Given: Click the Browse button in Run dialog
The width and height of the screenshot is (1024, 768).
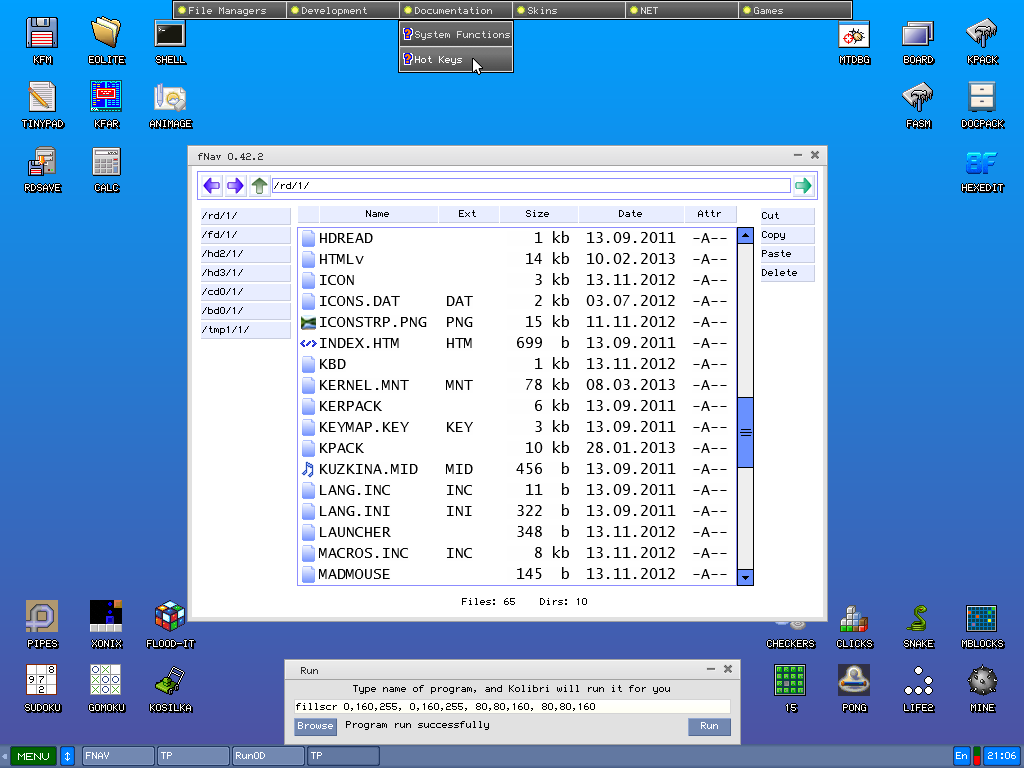Looking at the screenshot, I should click(x=315, y=726).
